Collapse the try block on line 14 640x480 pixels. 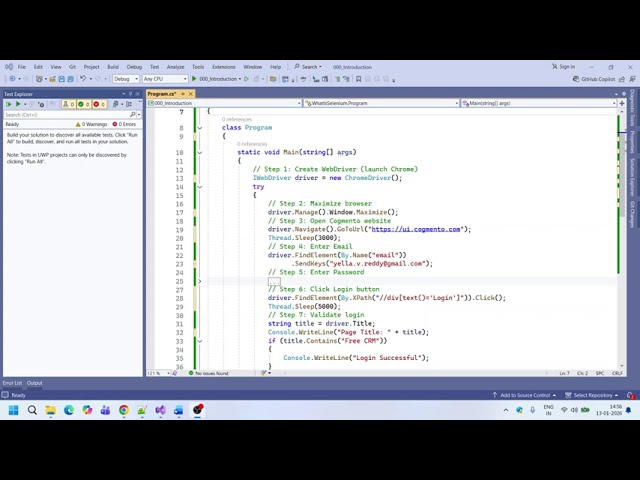(200, 187)
